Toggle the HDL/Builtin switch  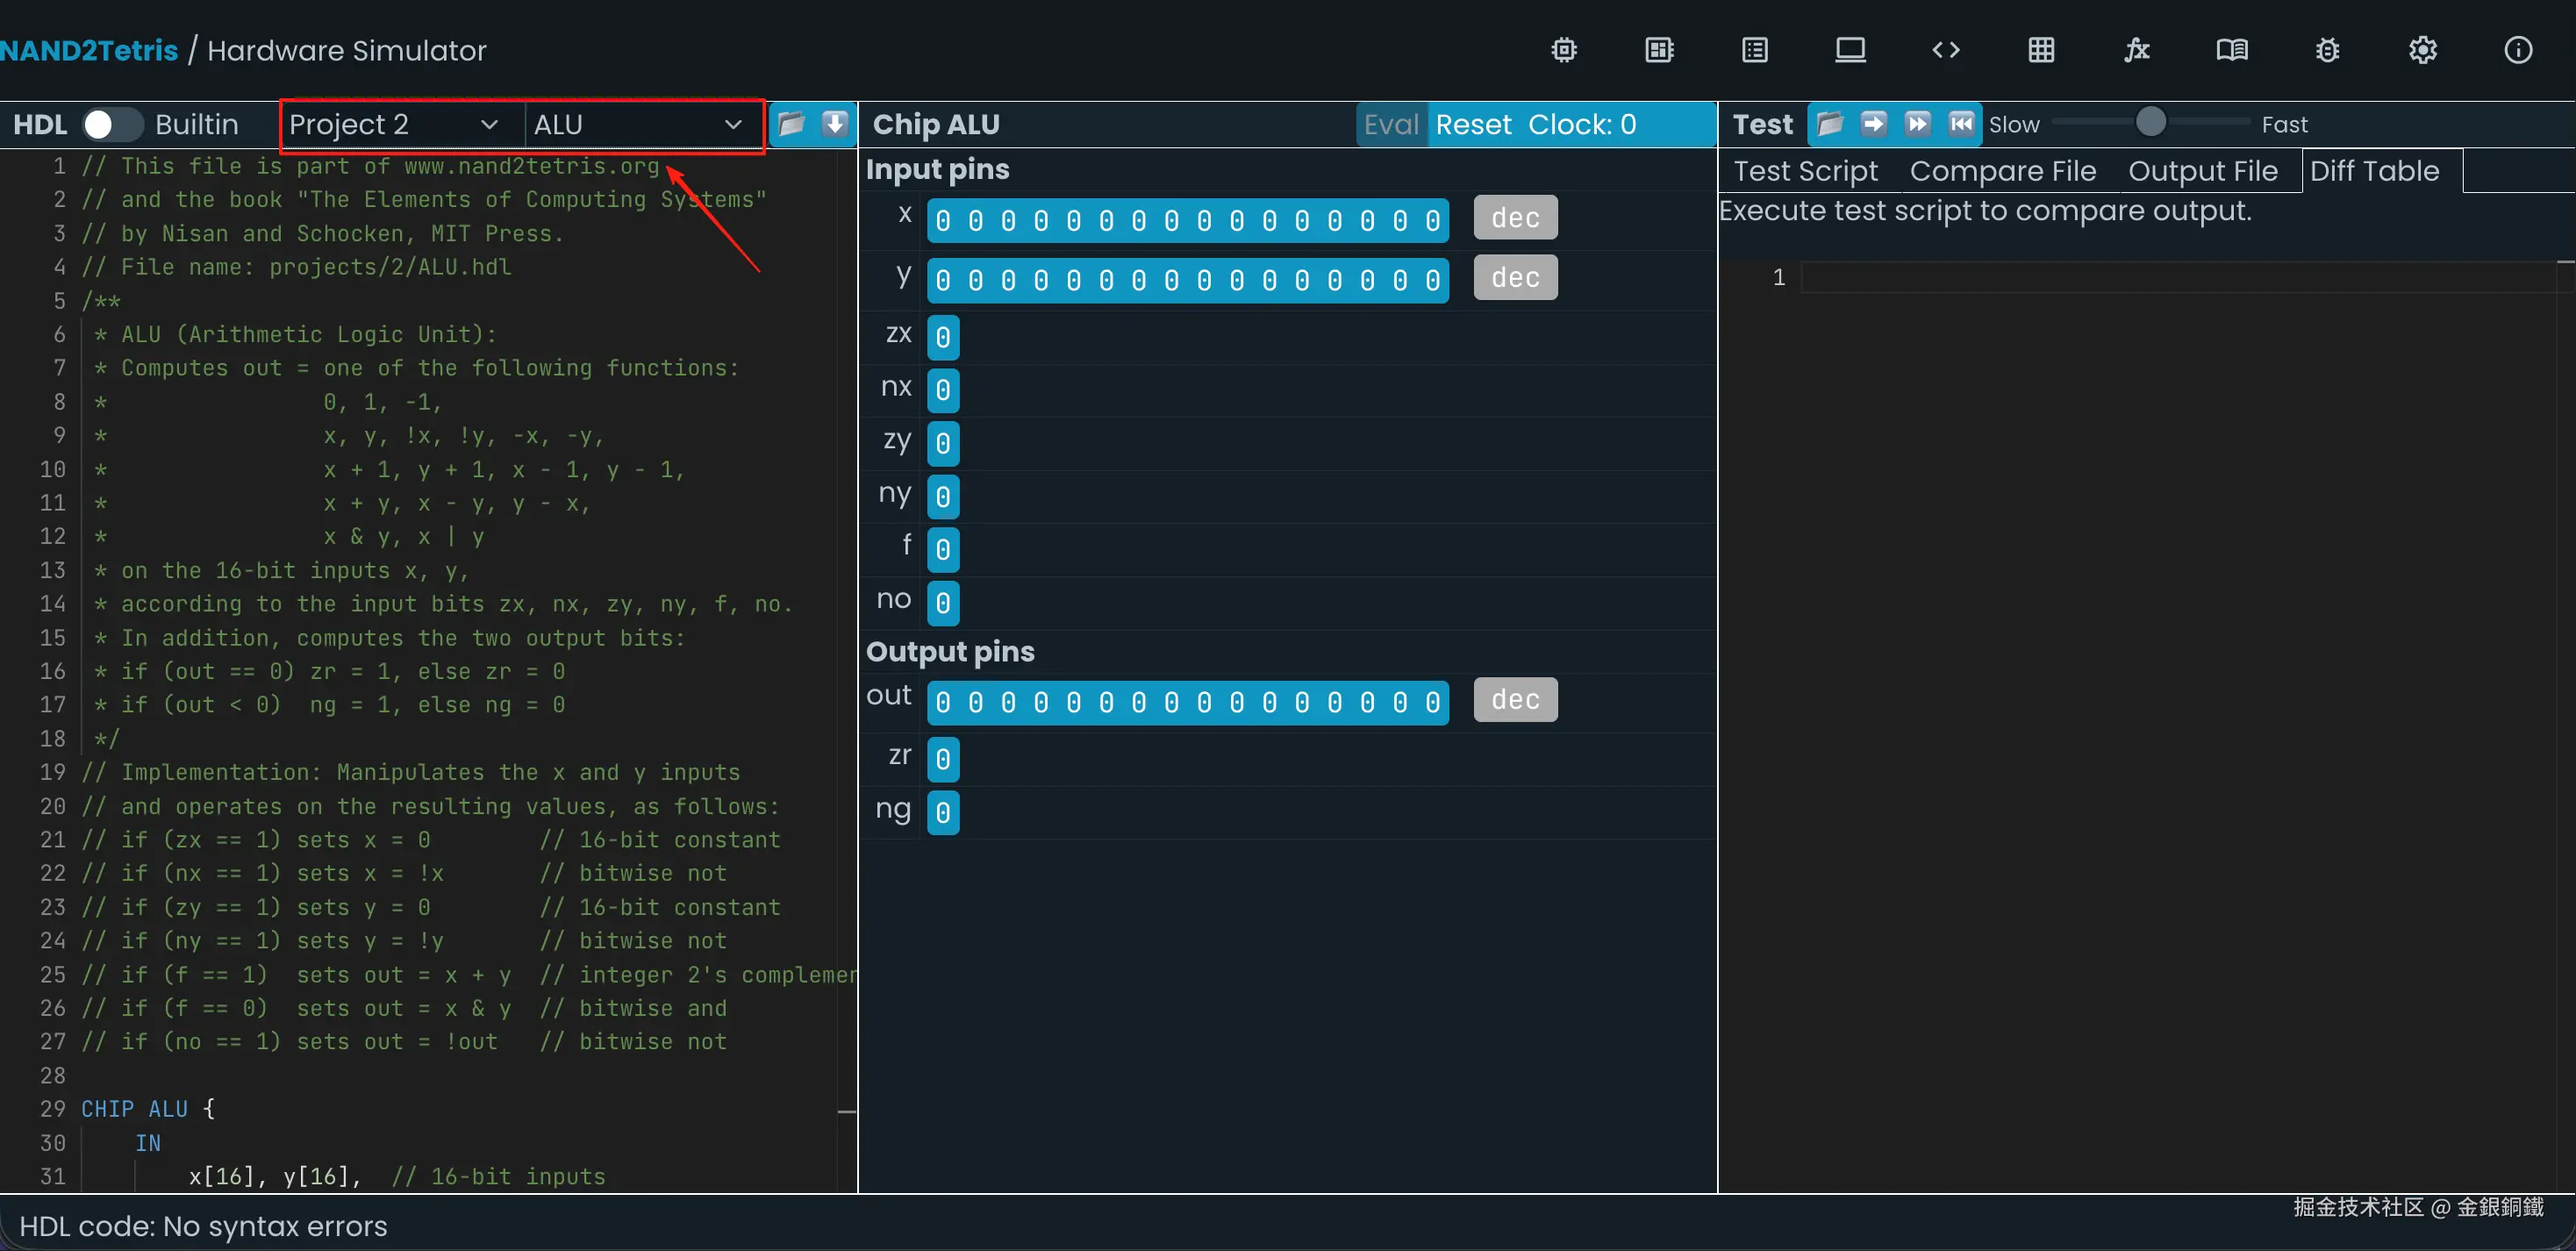coord(111,124)
